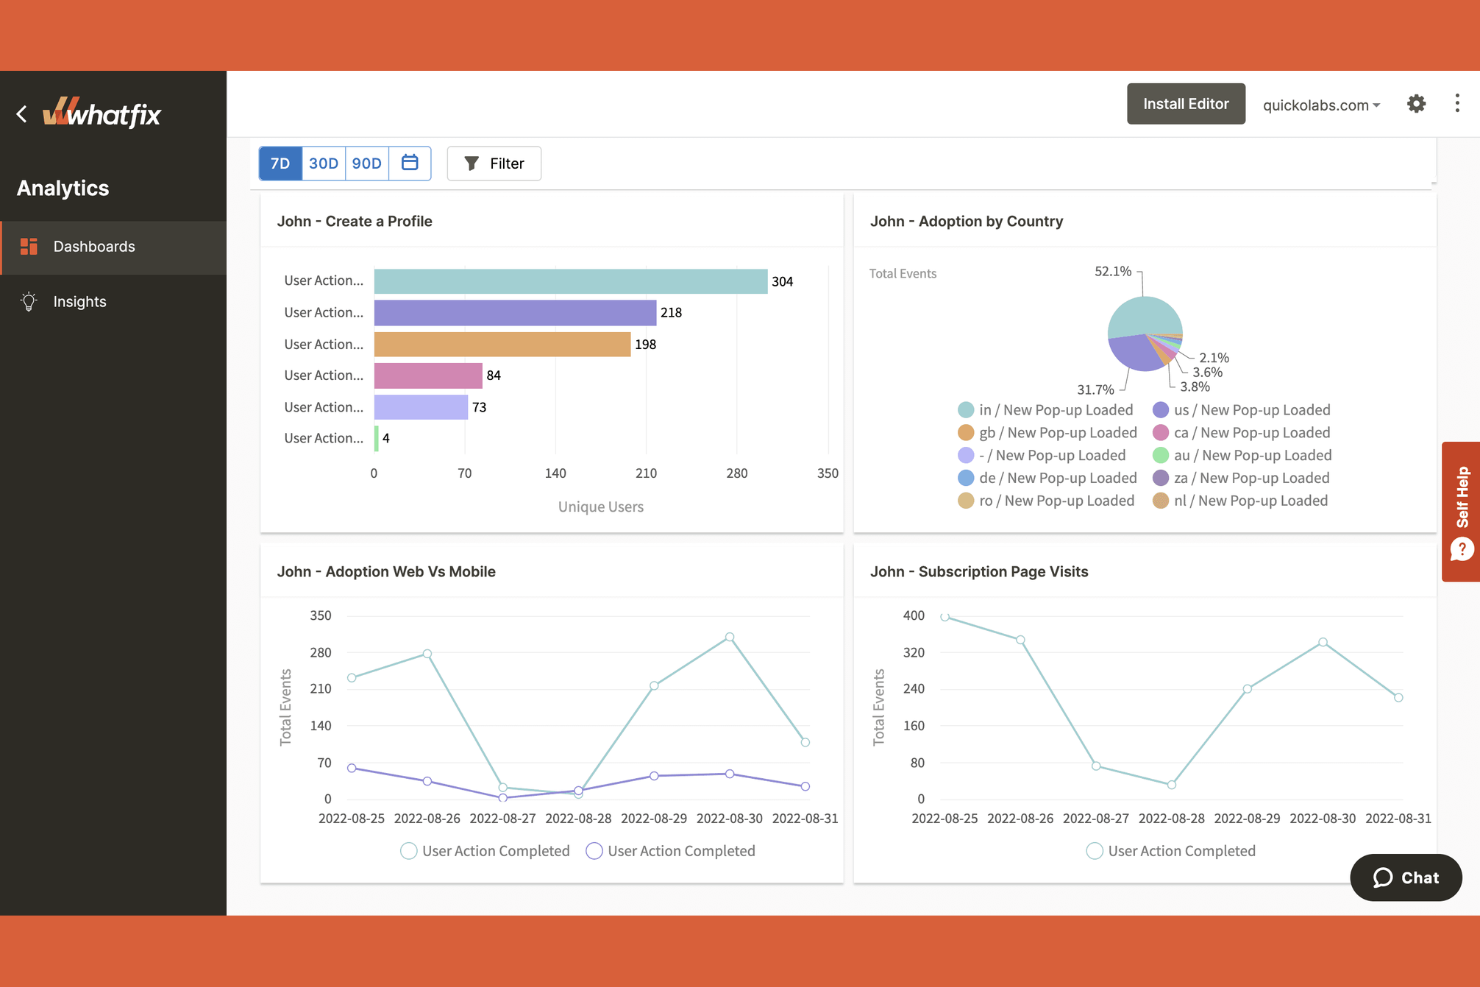Image resolution: width=1480 pixels, height=987 pixels.
Task: Open the Self Help side widget
Action: [x=1461, y=511]
